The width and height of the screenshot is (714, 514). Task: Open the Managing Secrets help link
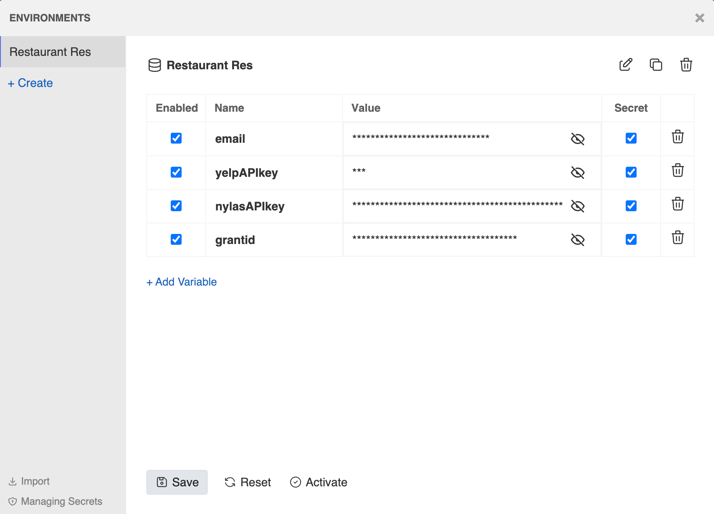(x=55, y=501)
